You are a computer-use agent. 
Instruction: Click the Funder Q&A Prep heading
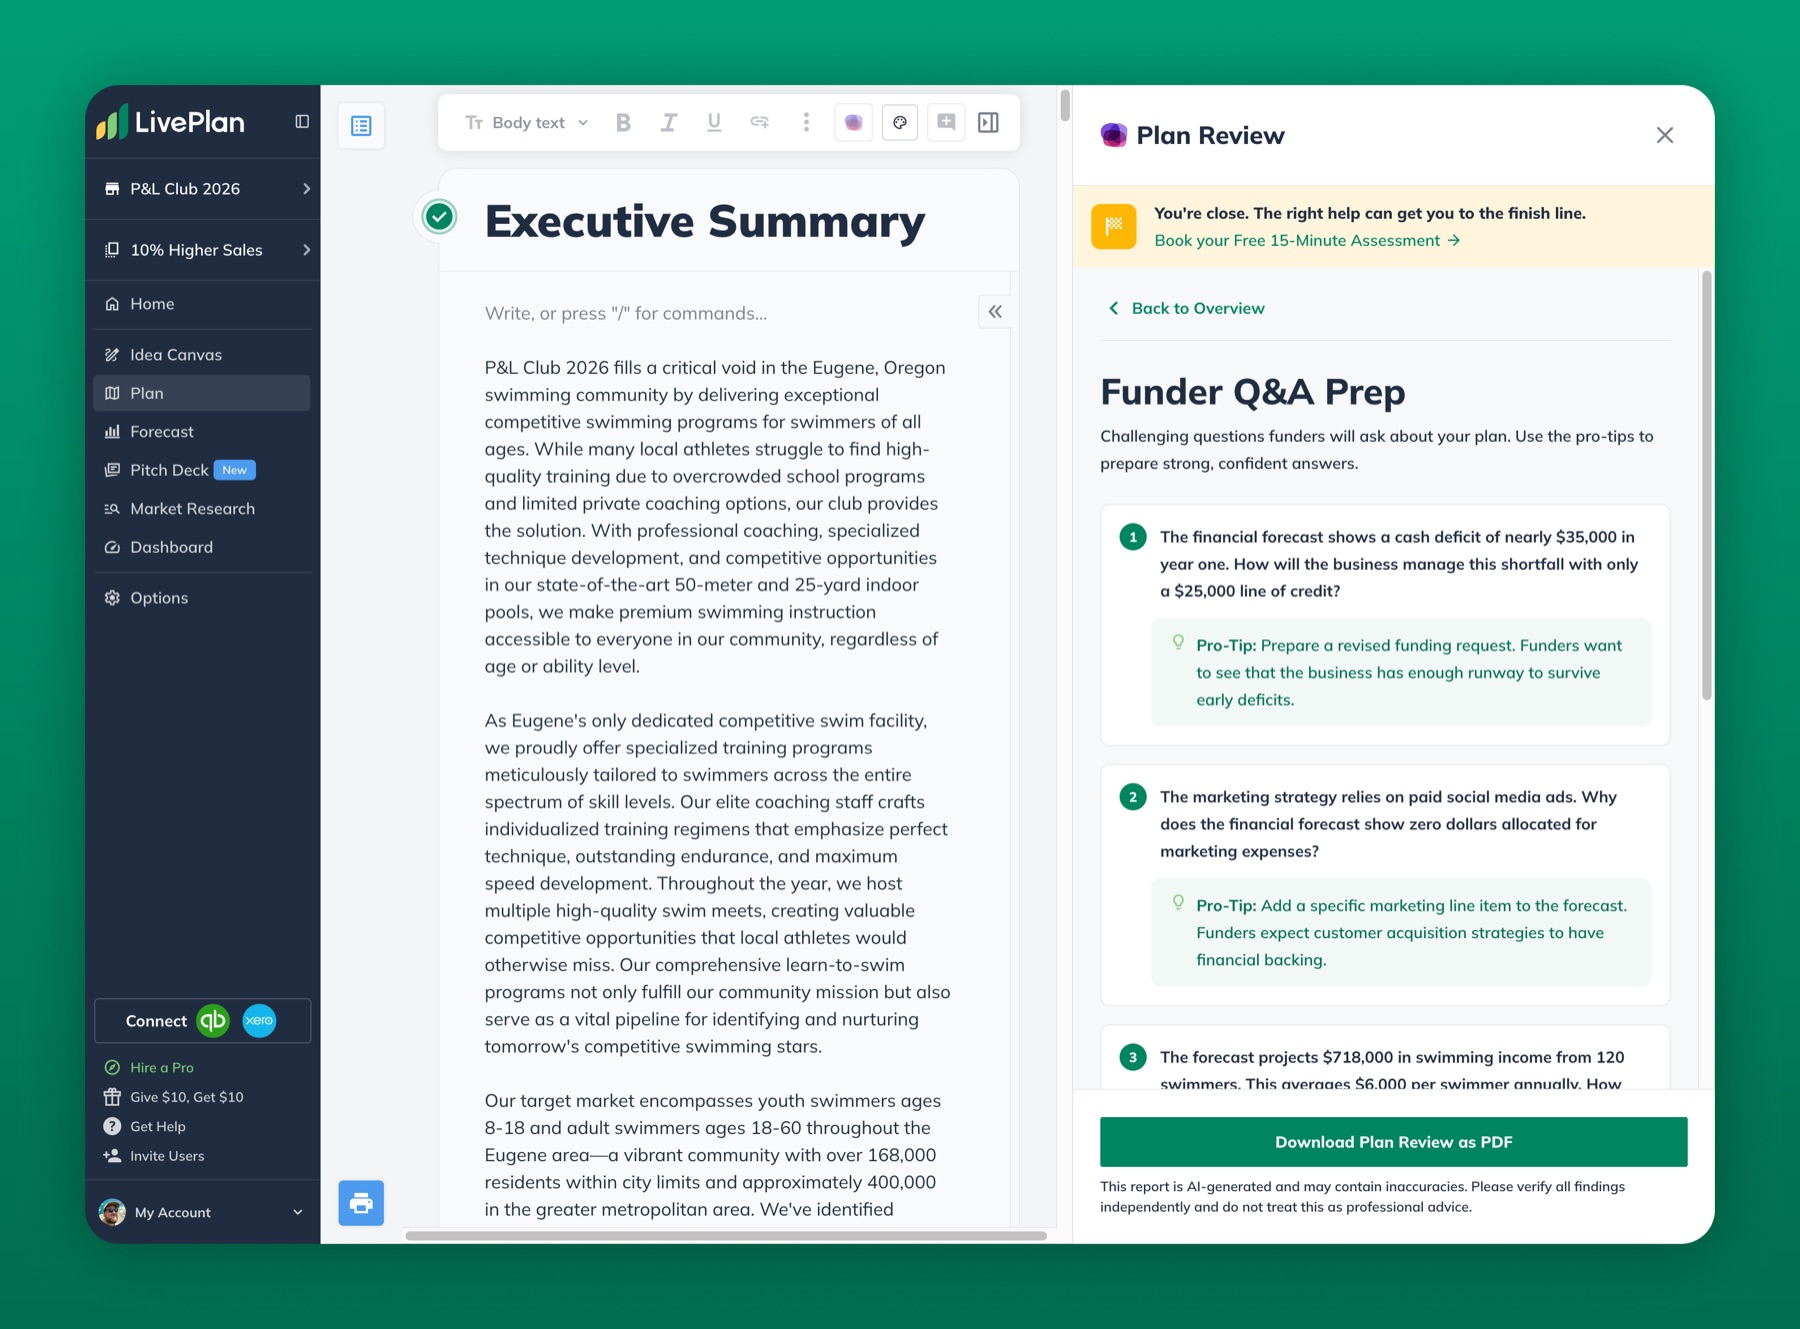(x=1253, y=392)
